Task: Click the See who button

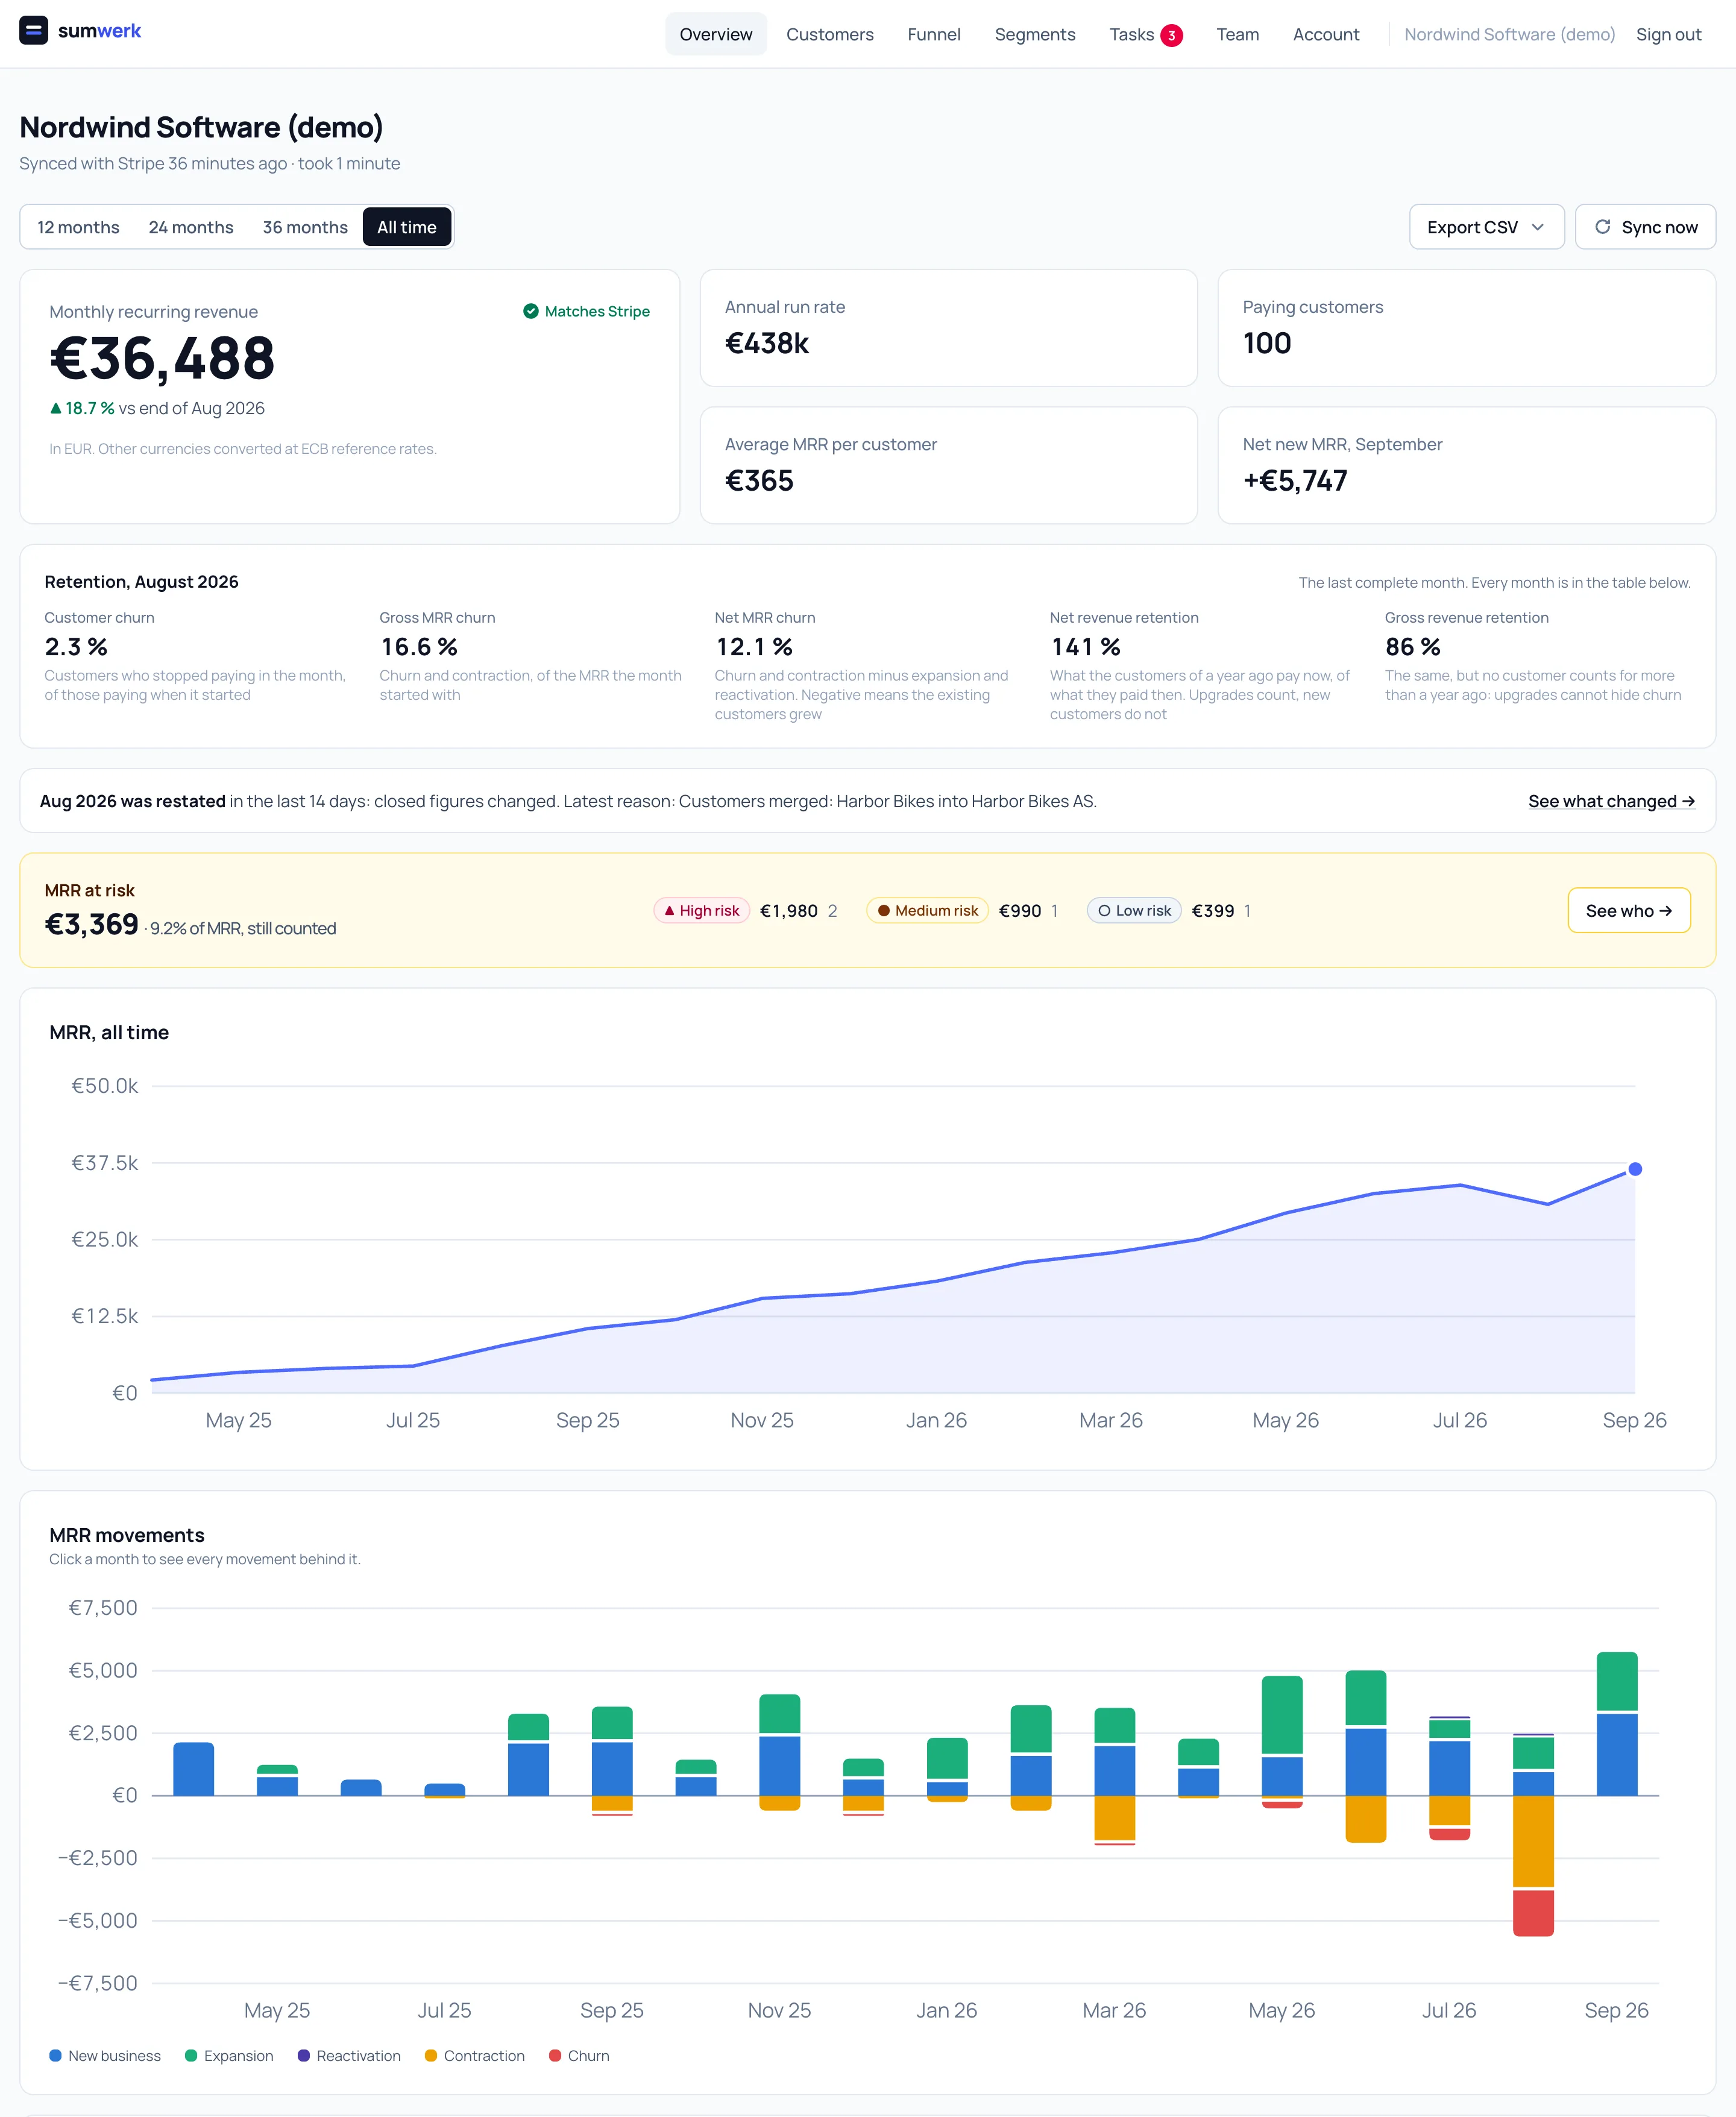Action: point(1629,910)
